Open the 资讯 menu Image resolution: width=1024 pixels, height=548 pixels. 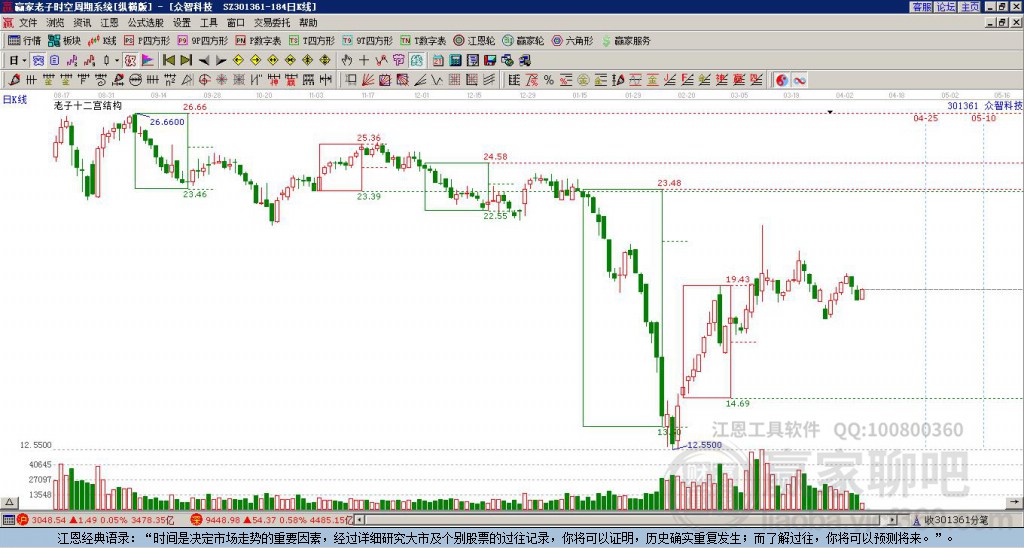pyautogui.click(x=82, y=23)
